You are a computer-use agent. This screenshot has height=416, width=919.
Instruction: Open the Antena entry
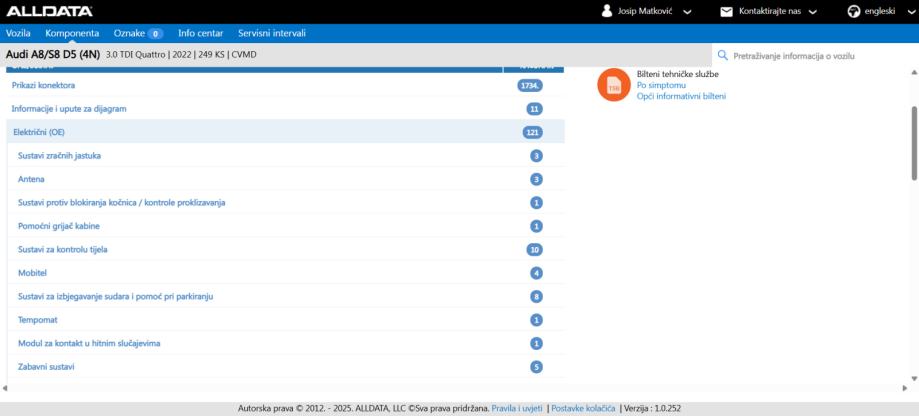(x=31, y=179)
